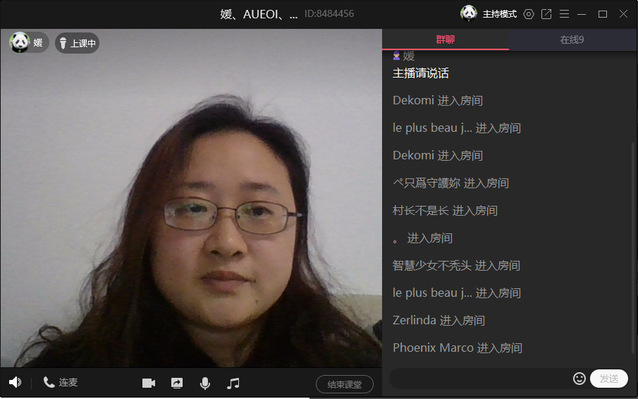Click the 上课中 class status badge

point(77,43)
